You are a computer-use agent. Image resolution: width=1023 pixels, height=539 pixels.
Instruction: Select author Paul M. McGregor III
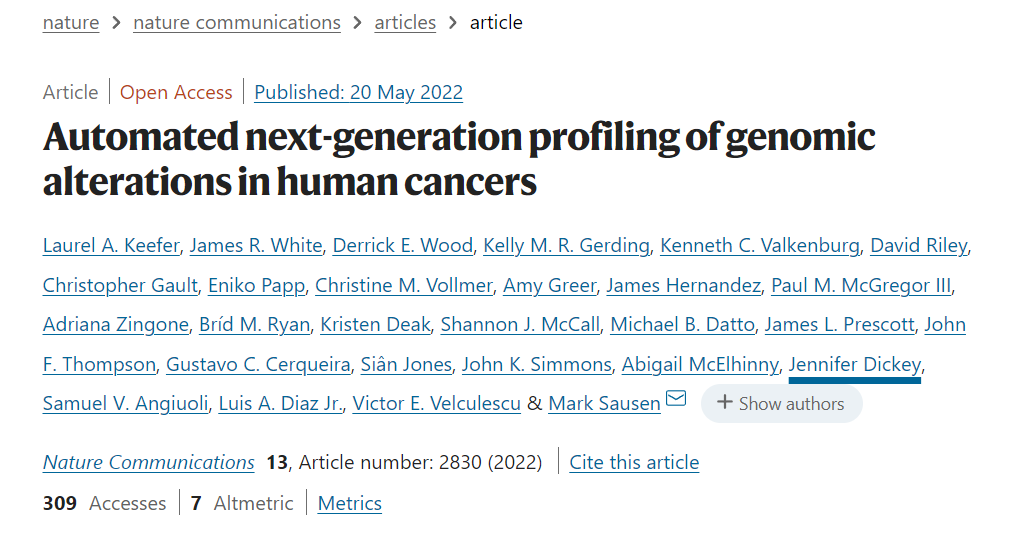861,285
